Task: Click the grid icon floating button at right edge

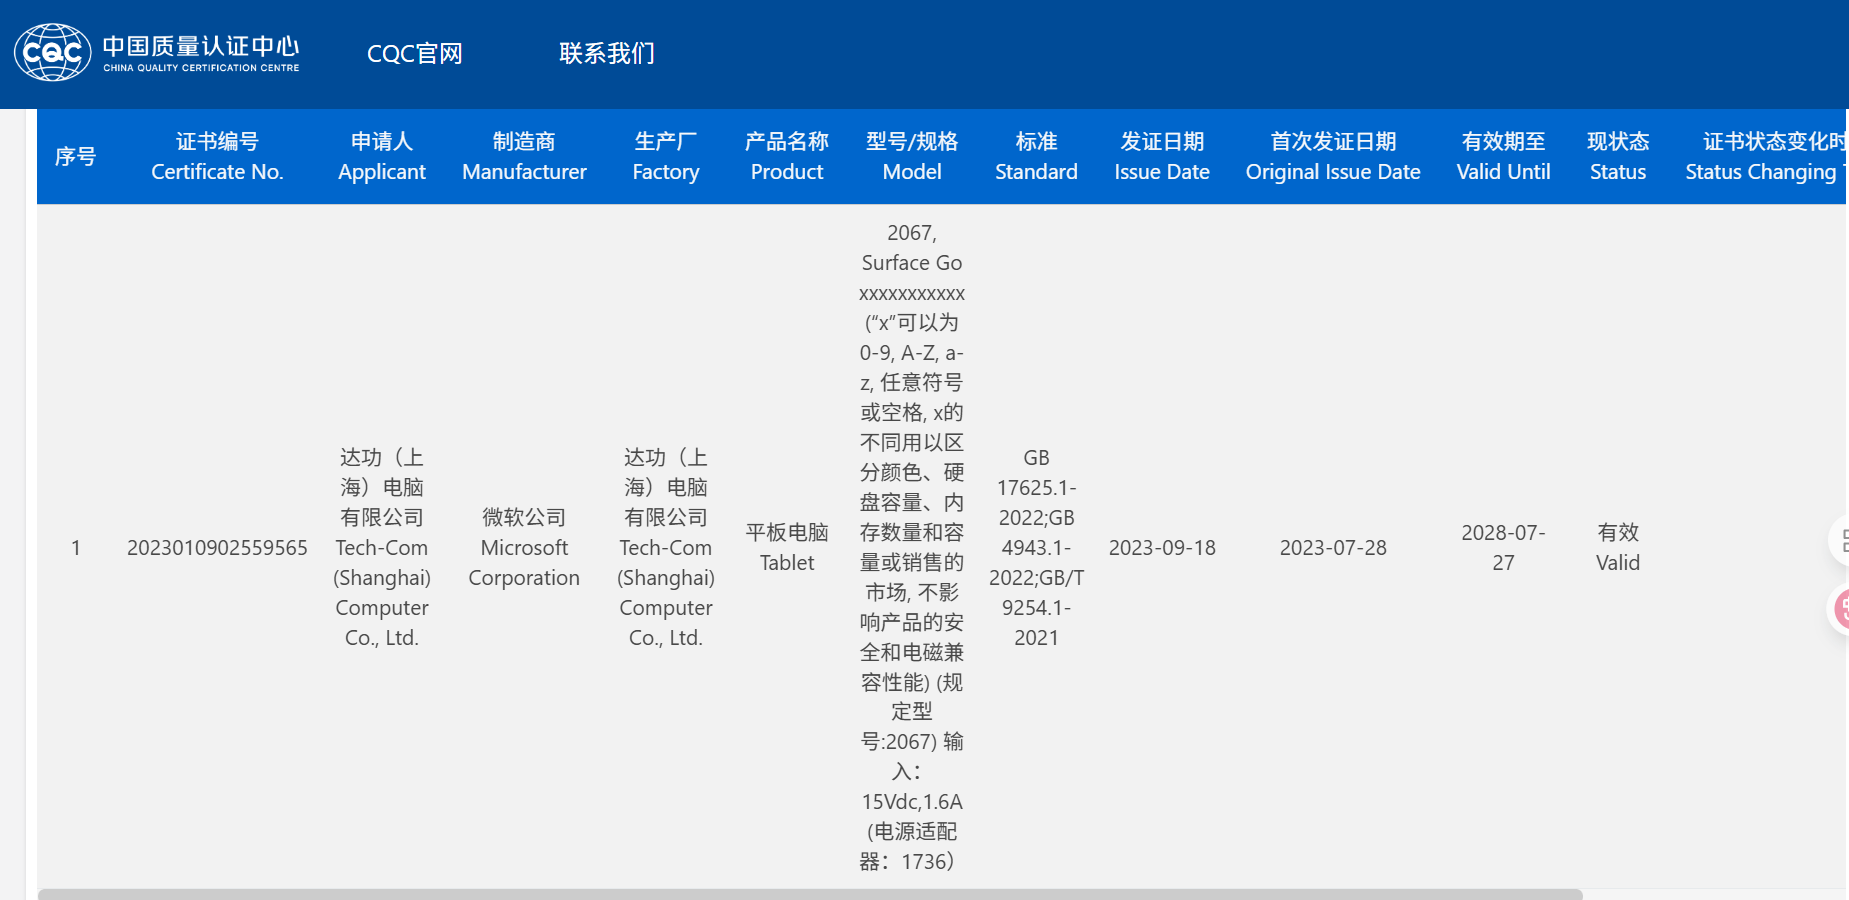Action: [x=1841, y=541]
